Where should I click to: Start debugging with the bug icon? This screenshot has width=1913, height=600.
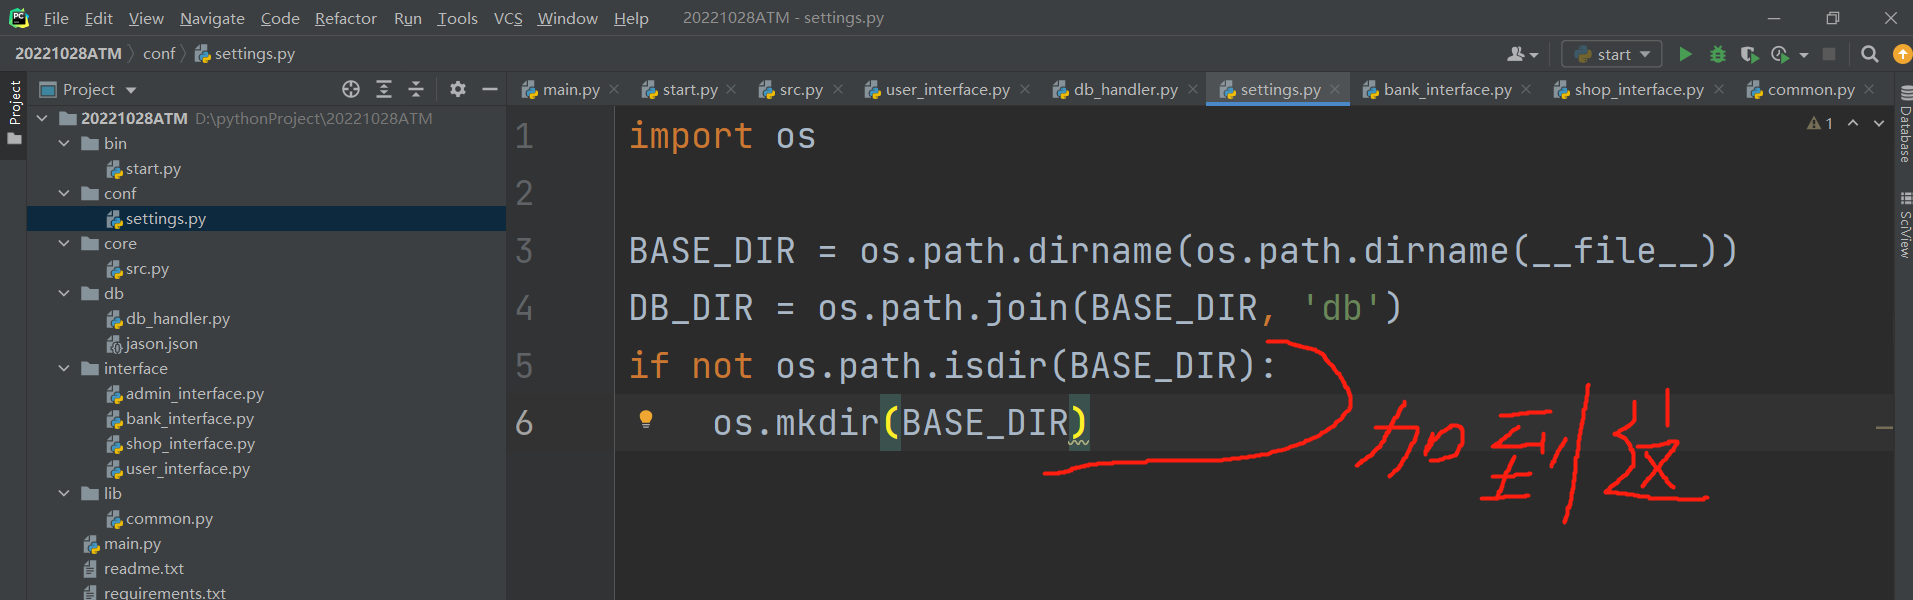(x=1717, y=54)
